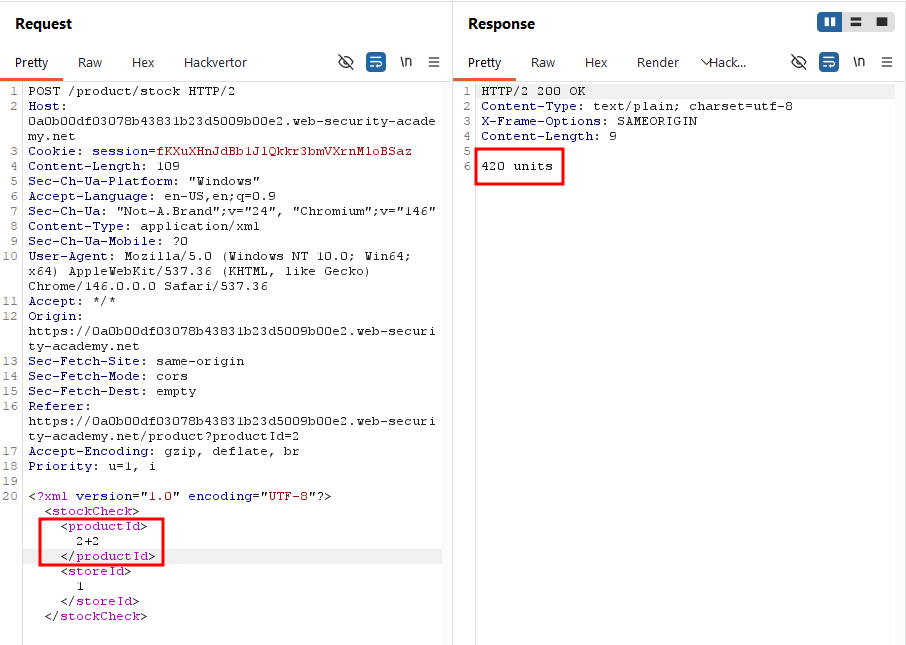Screen dimensions: 906x645
Task: Show \n line breaks in Response panel
Action: click(859, 62)
